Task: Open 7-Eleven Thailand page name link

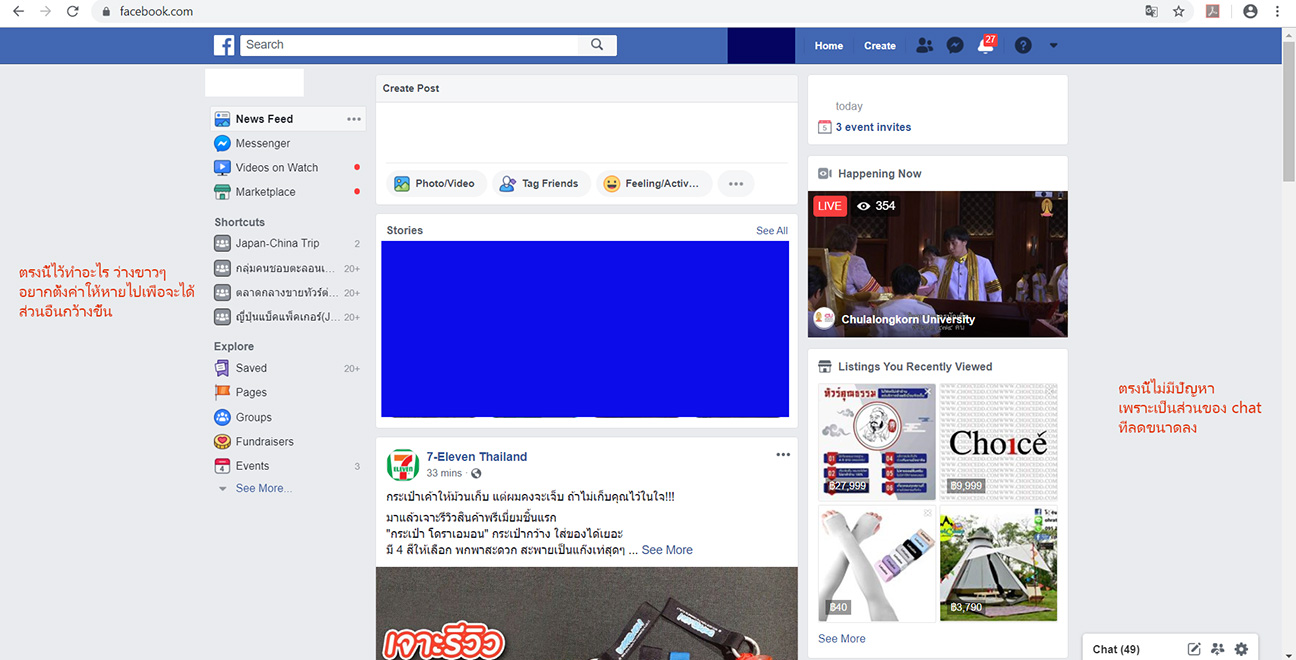Action: (477, 457)
